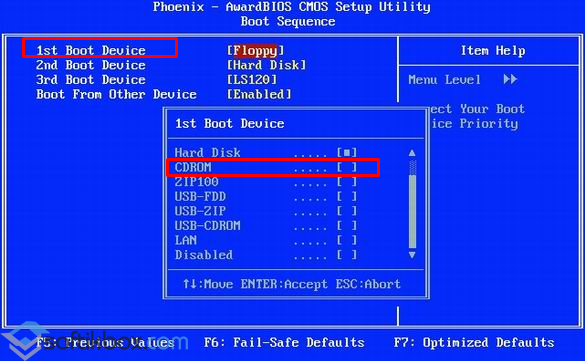Choose CDROM in the popup list
This screenshot has width=586, height=361.
click(x=265, y=167)
